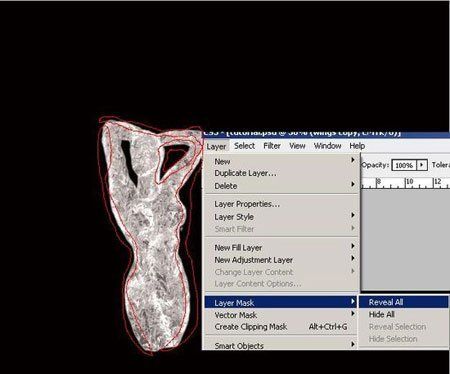Expand the Smart Objects submenu
450x374 pixels.
click(x=281, y=345)
